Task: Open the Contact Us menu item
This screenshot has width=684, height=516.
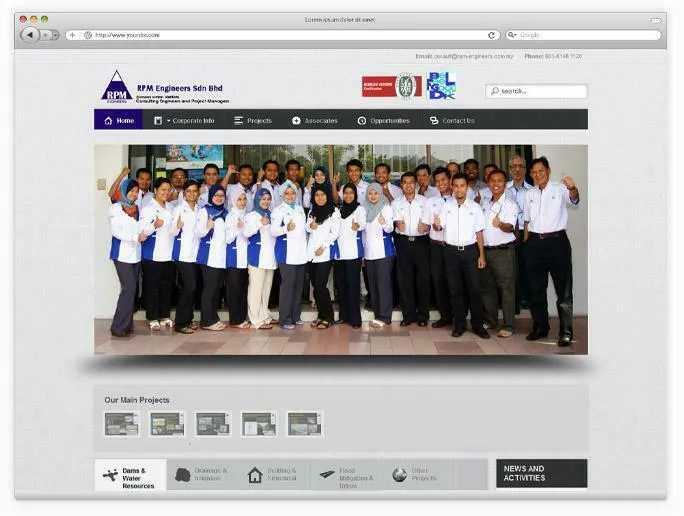Action: click(x=452, y=120)
